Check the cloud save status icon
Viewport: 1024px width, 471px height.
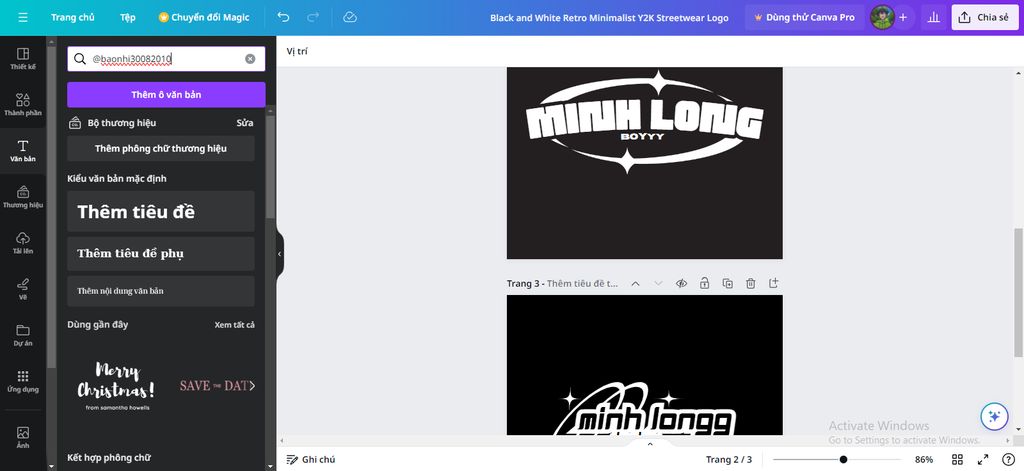[x=350, y=18]
